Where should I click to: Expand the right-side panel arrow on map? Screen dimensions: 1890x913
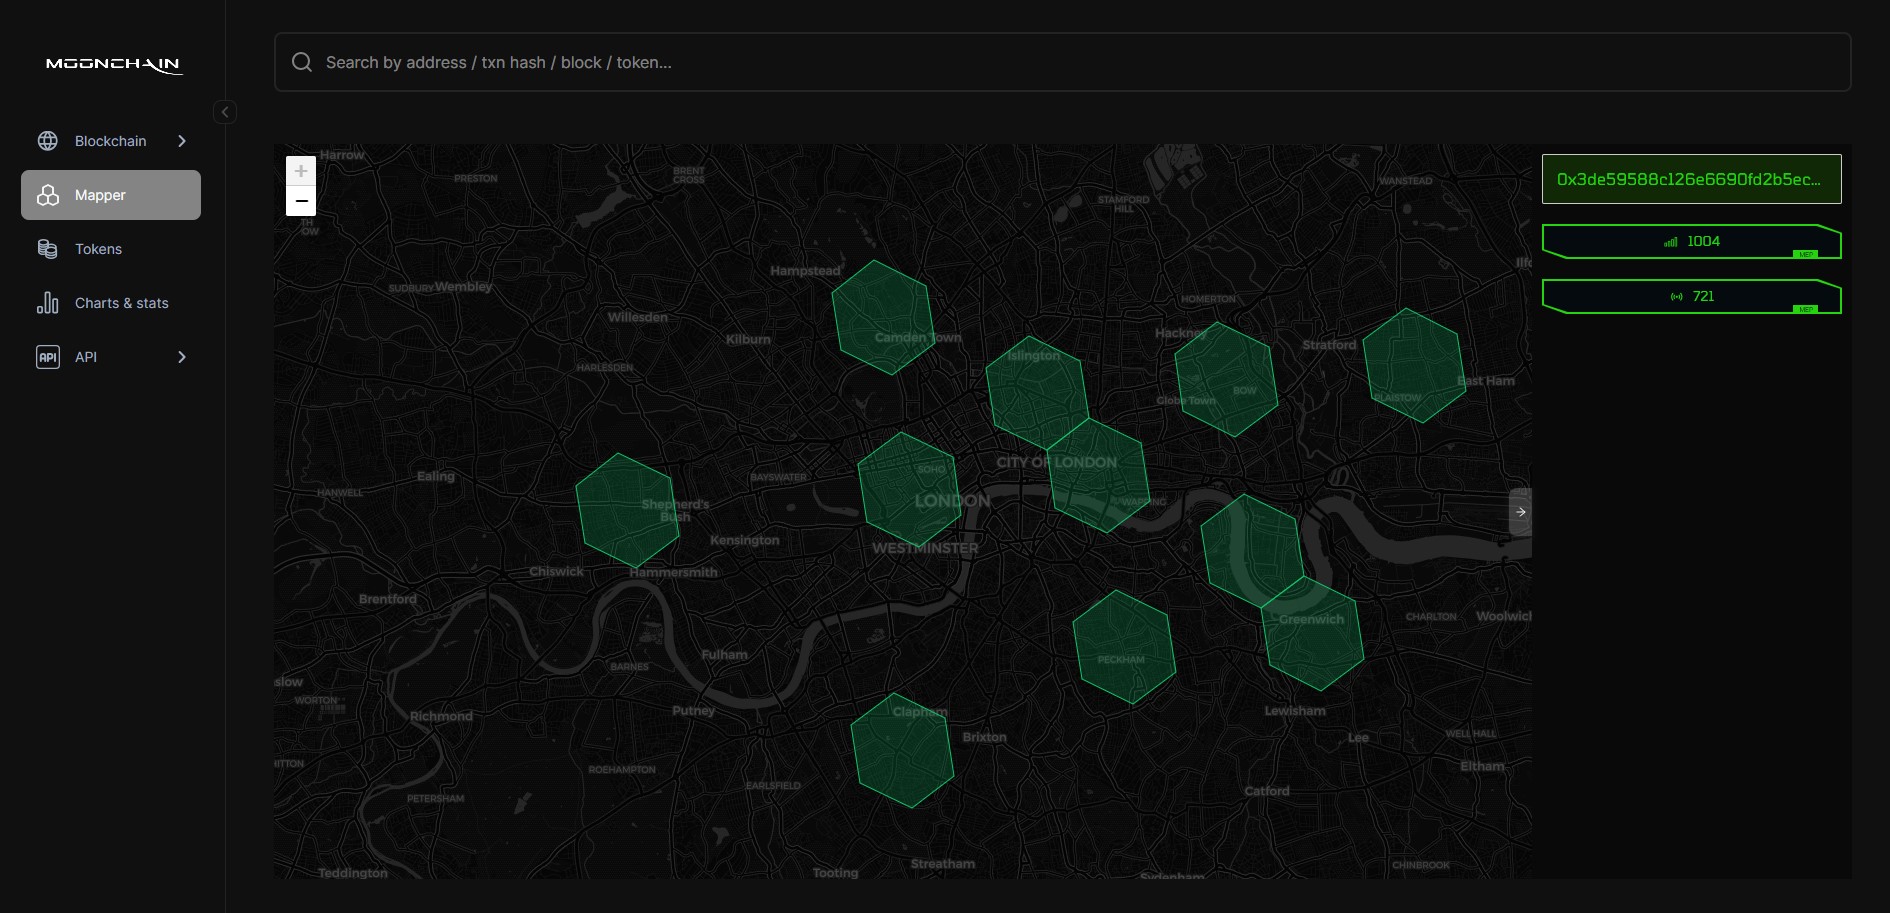coord(1519,512)
